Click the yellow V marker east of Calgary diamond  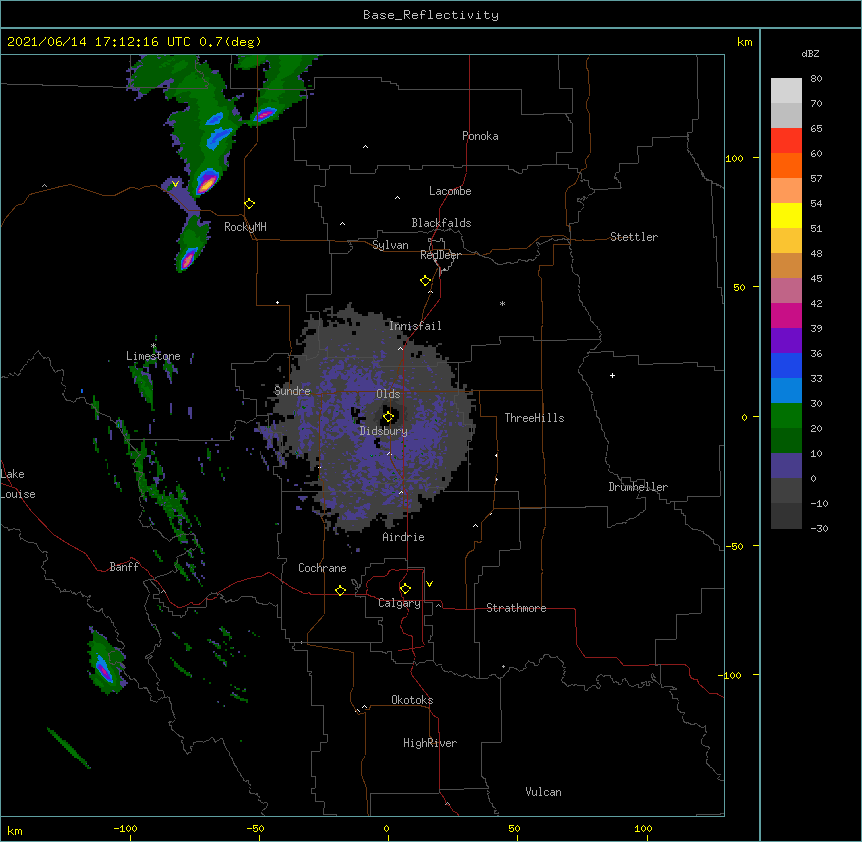coord(429,584)
